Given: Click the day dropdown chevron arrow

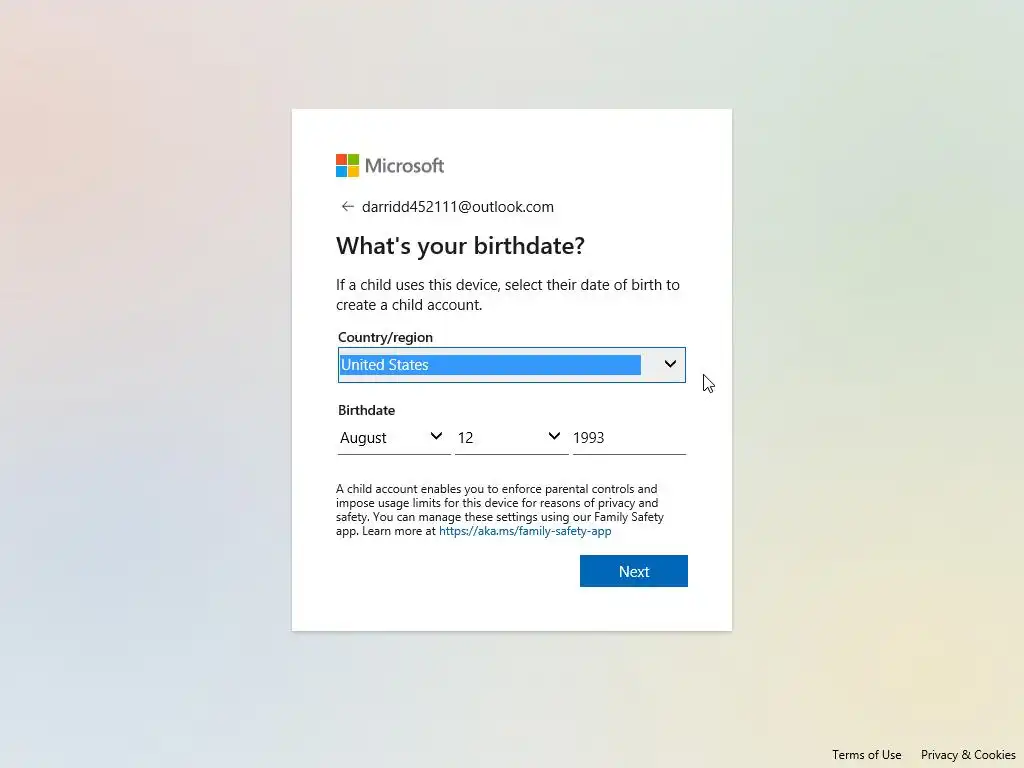Looking at the screenshot, I should pyautogui.click(x=554, y=437).
